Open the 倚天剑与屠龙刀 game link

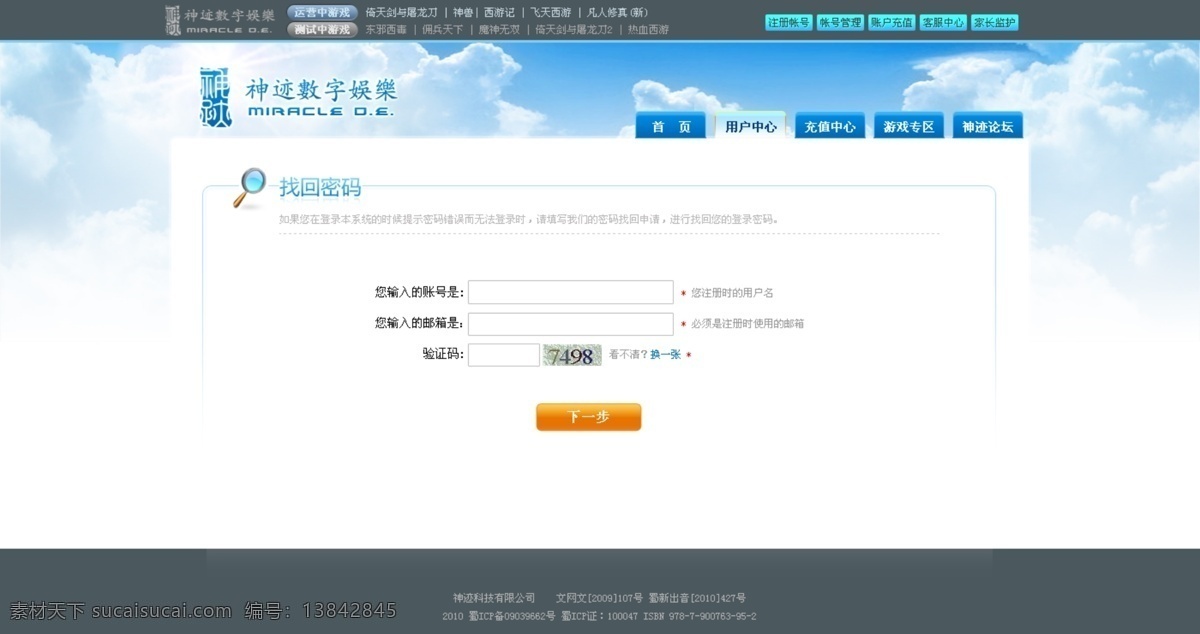click(x=402, y=13)
